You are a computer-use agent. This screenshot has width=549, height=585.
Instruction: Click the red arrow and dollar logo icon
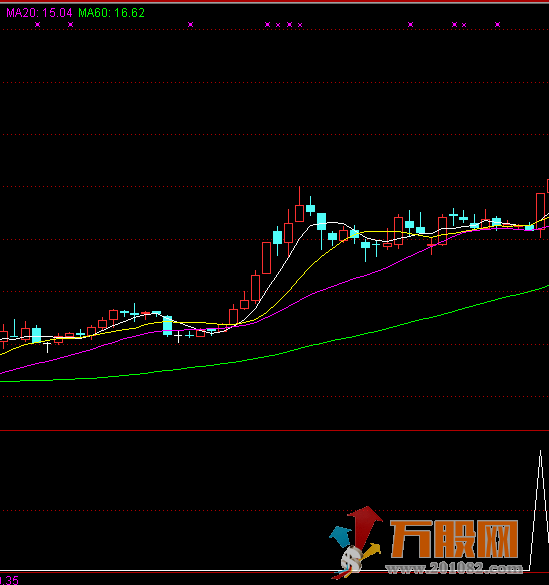356,541
